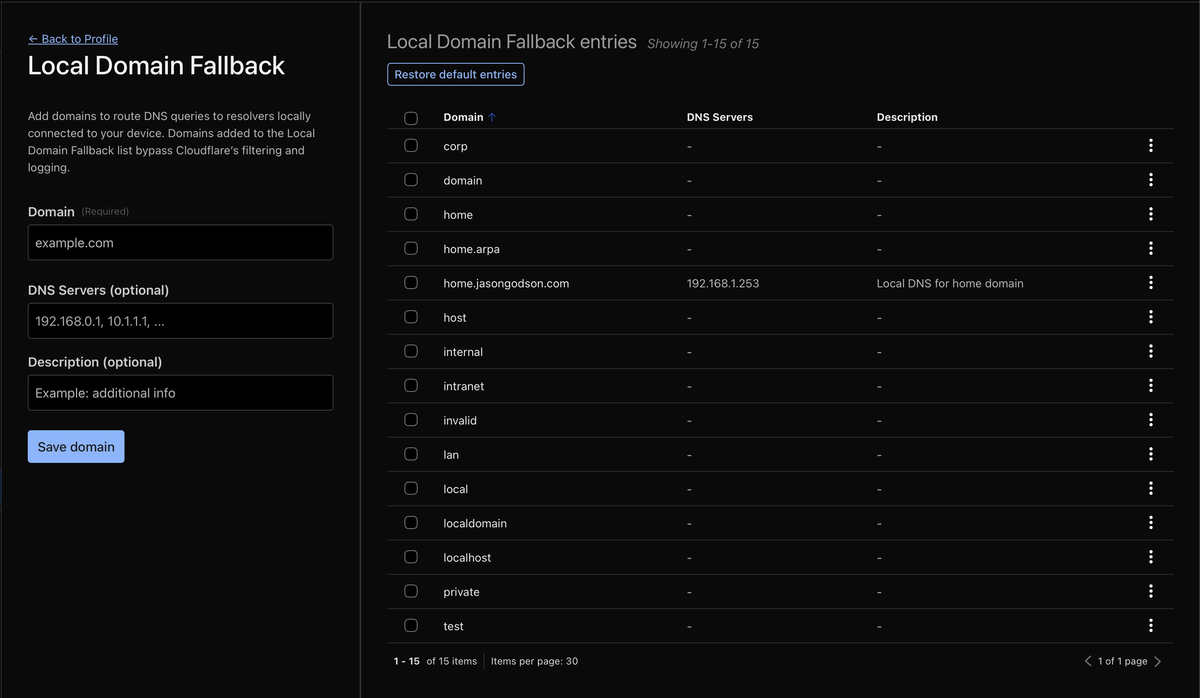1200x698 pixels.
Task: Open the kebab menu for the localhost row
Action: pyautogui.click(x=1150, y=557)
